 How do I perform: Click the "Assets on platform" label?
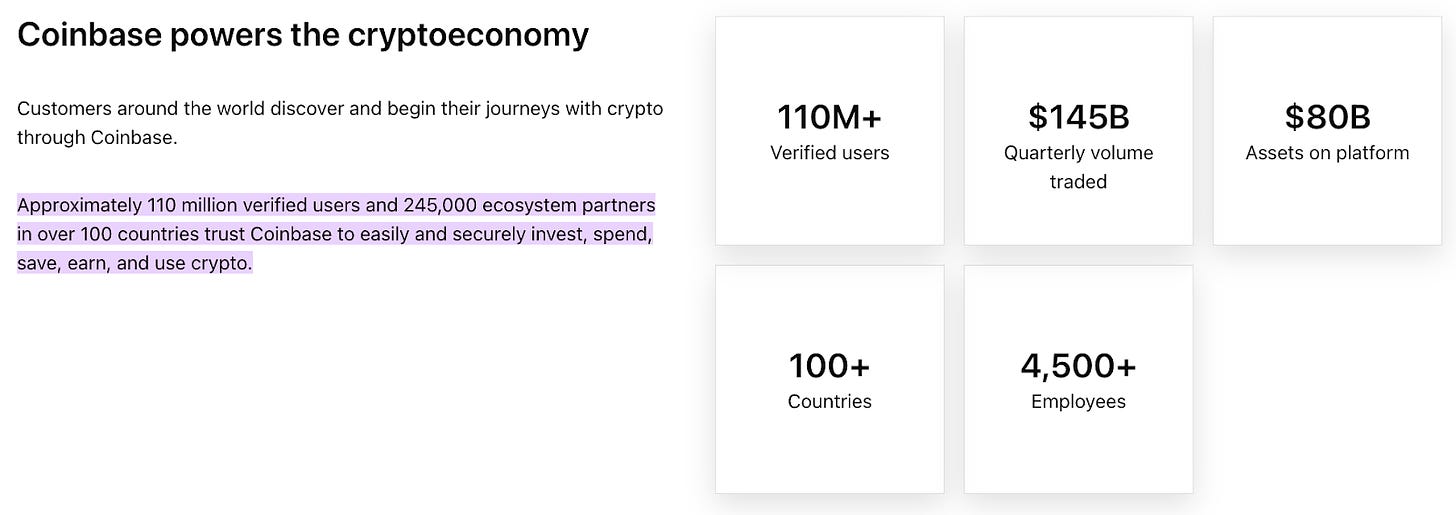point(1327,153)
